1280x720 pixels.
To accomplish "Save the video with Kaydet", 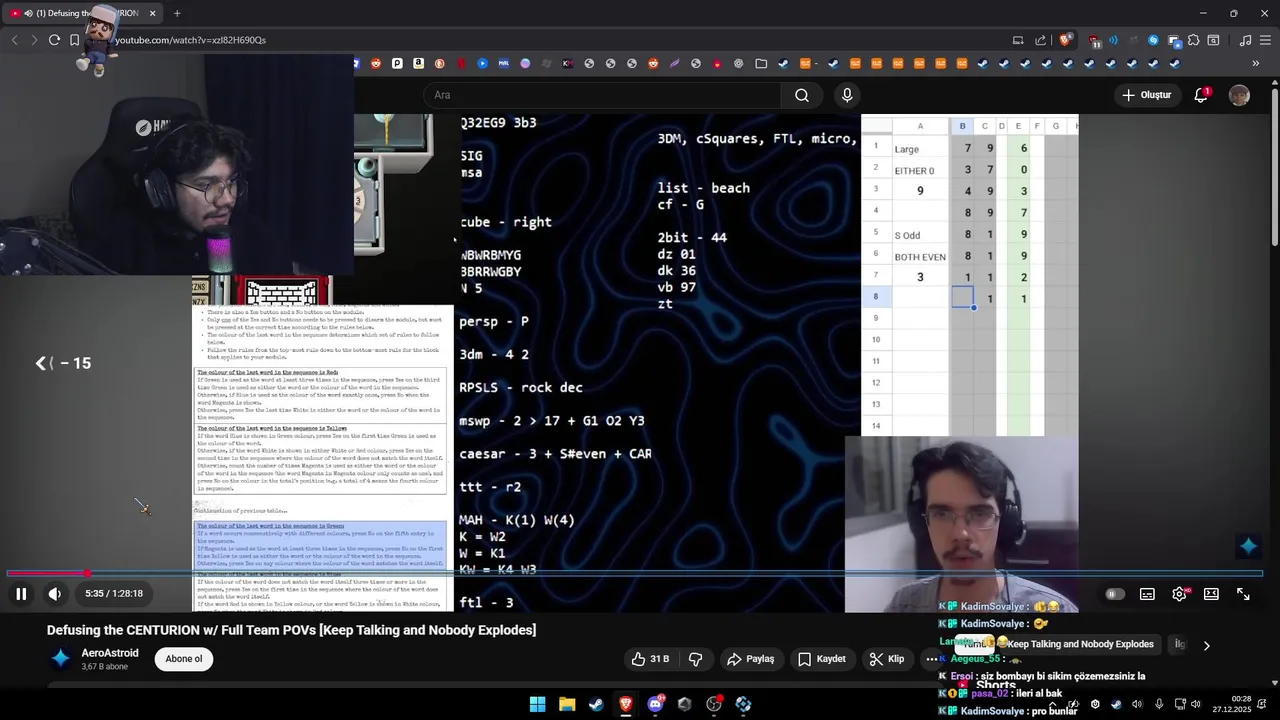I will (x=822, y=659).
